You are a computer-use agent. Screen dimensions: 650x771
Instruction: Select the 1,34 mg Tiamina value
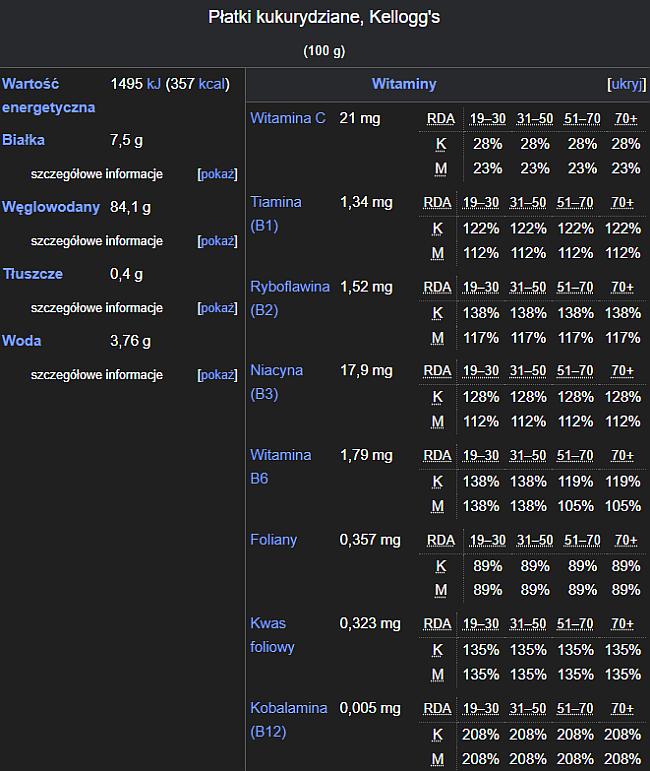click(366, 202)
